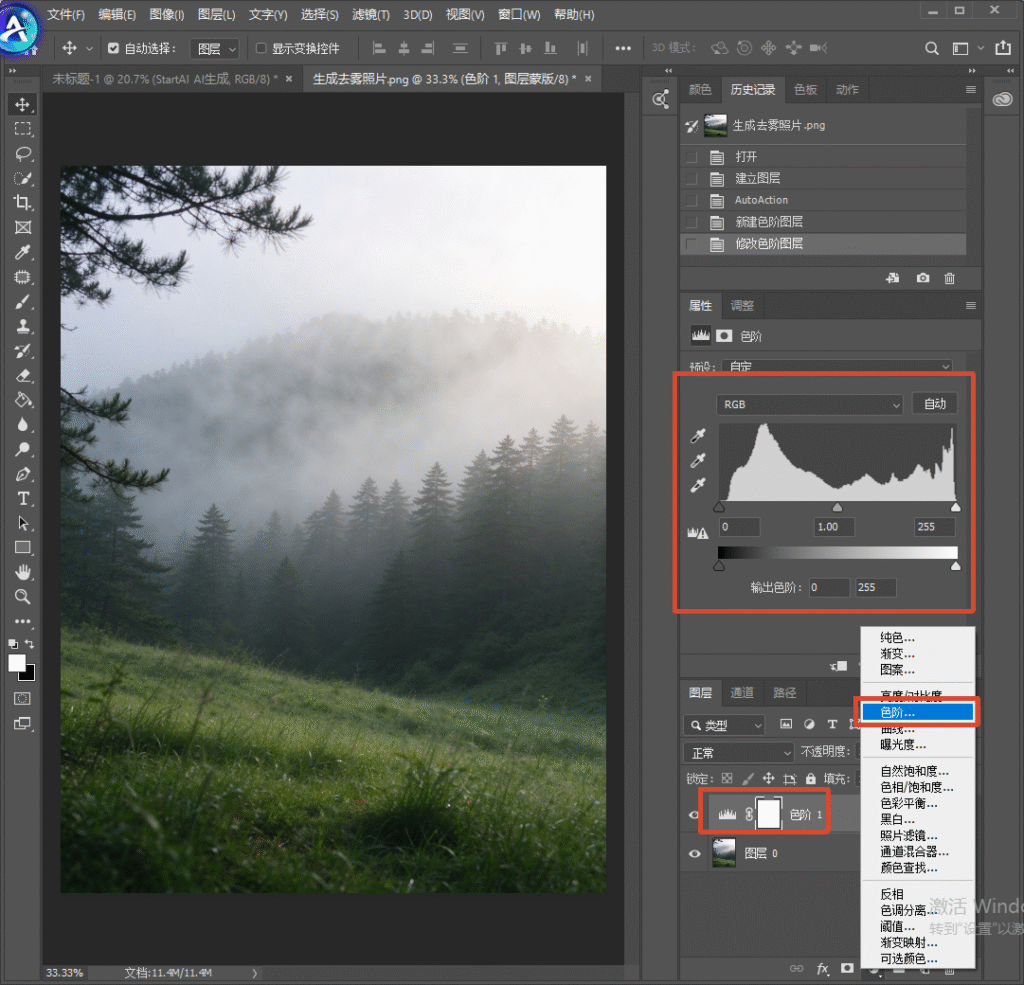This screenshot has width=1024, height=985.
Task: Select the Pen tool
Action: pos(23,474)
